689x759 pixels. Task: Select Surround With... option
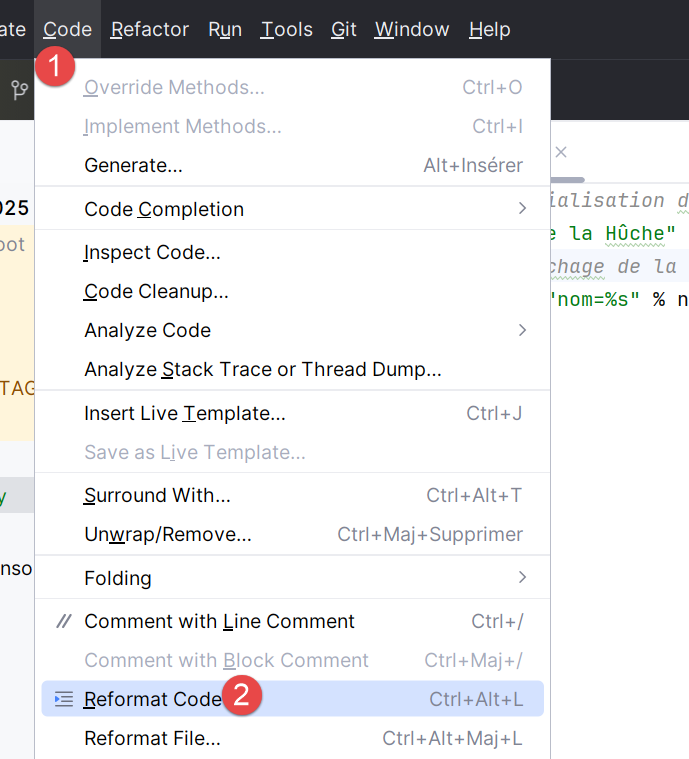157,495
